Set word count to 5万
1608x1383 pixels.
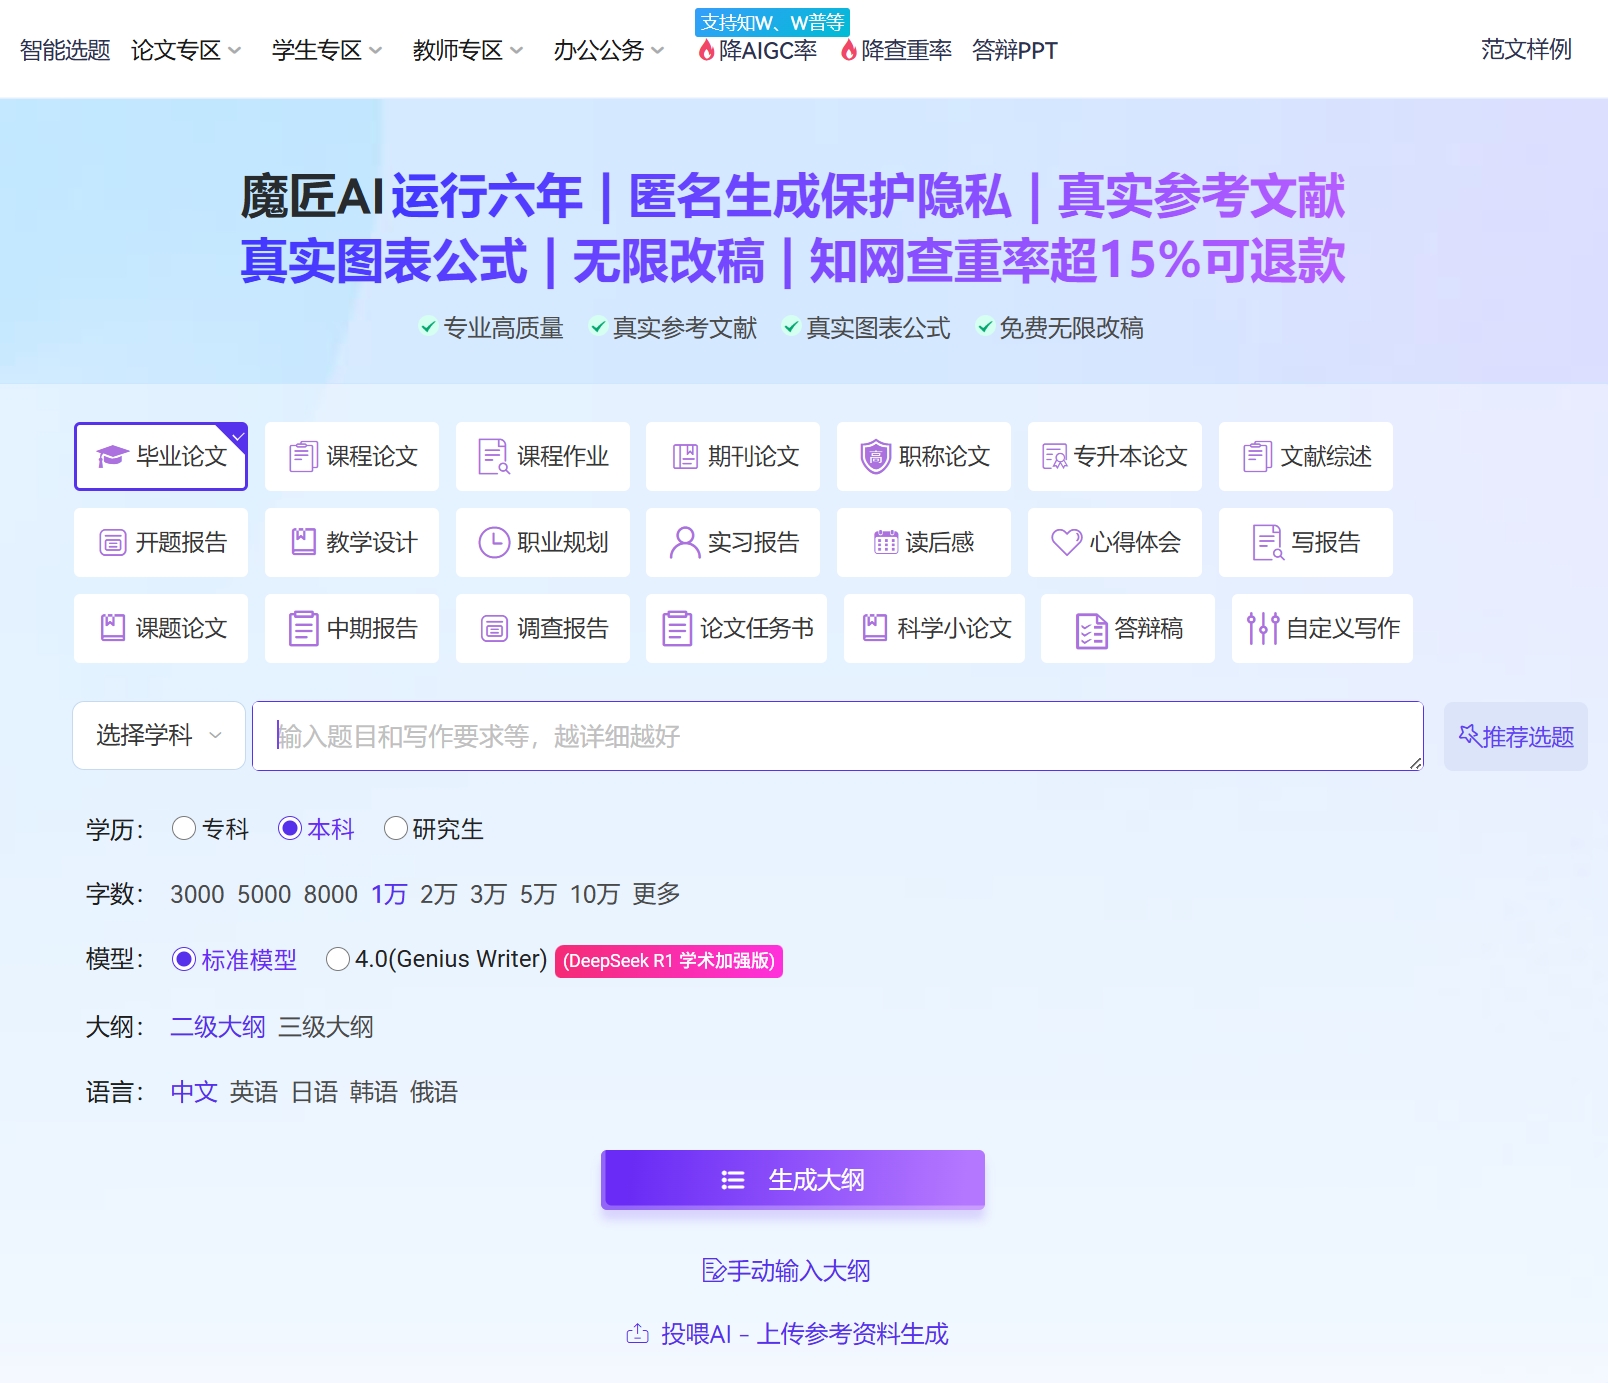538,894
